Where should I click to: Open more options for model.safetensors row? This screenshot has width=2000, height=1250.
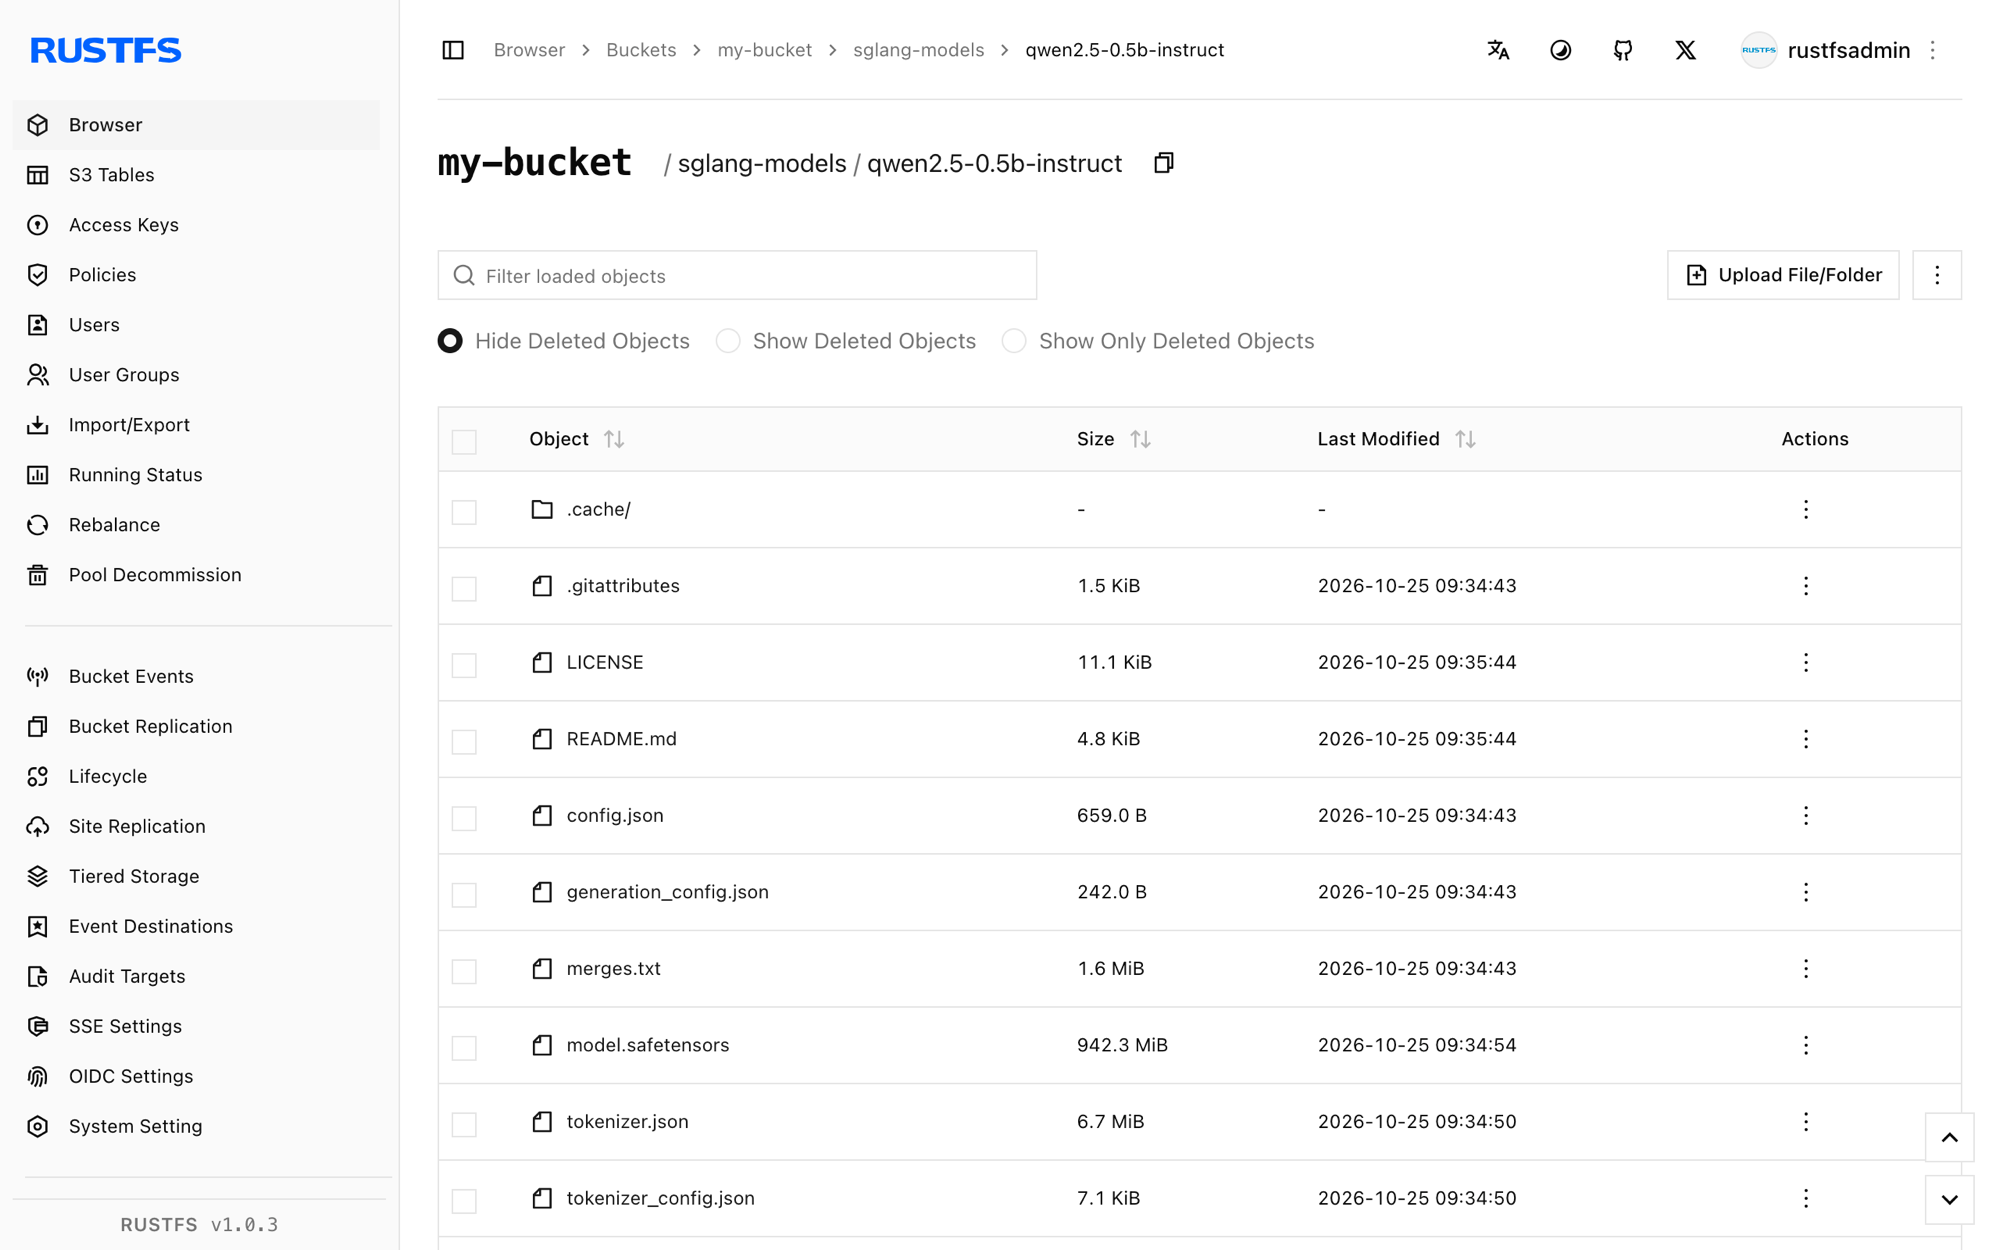[1806, 1045]
